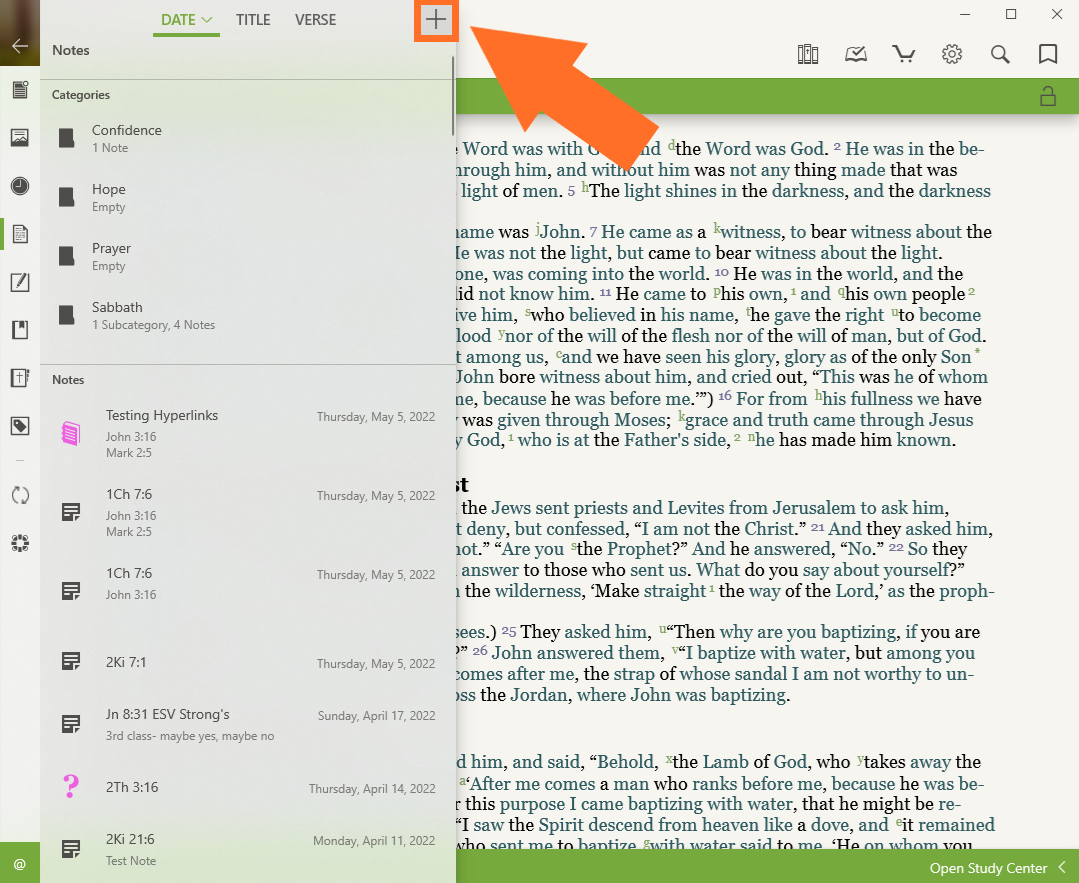Screen dimensions: 1079x883
Task: Click the search magnifier icon
Action: coord(1000,54)
